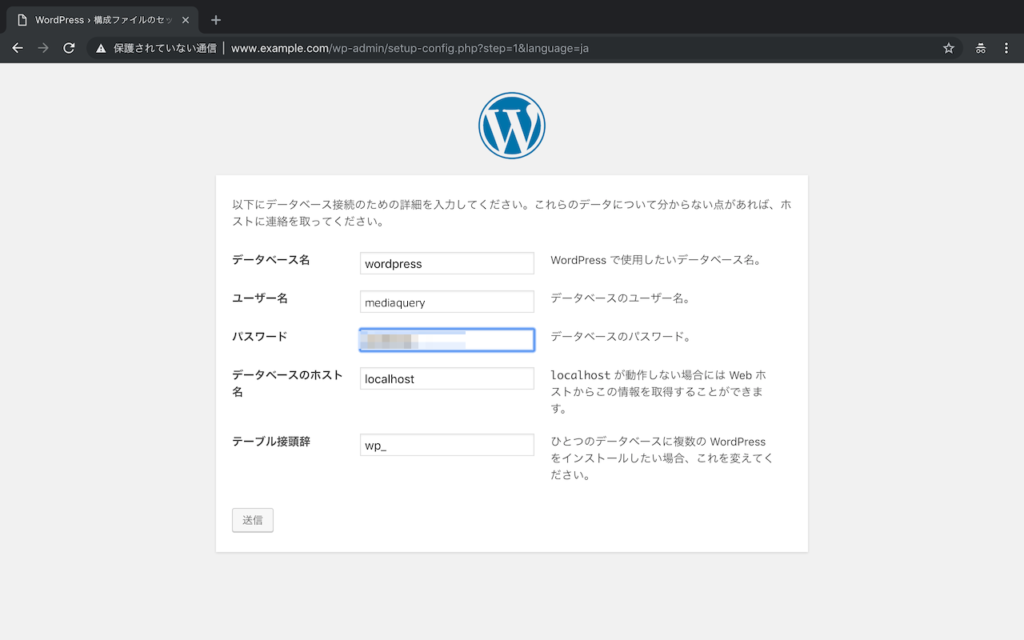Focus the database name field containing wordpress
Screen dimensions: 1024x640
click(447, 263)
